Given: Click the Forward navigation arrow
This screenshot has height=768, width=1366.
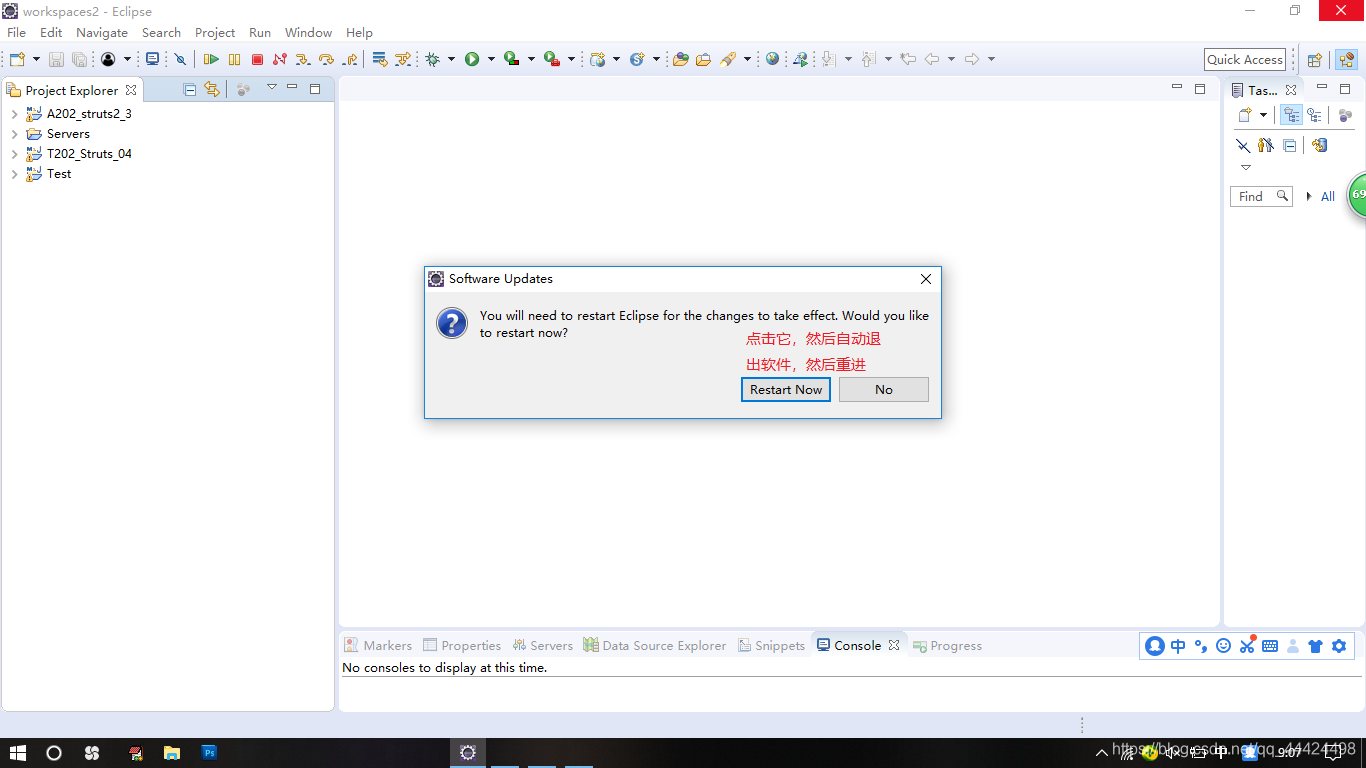Looking at the screenshot, I should (x=972, y=59).
